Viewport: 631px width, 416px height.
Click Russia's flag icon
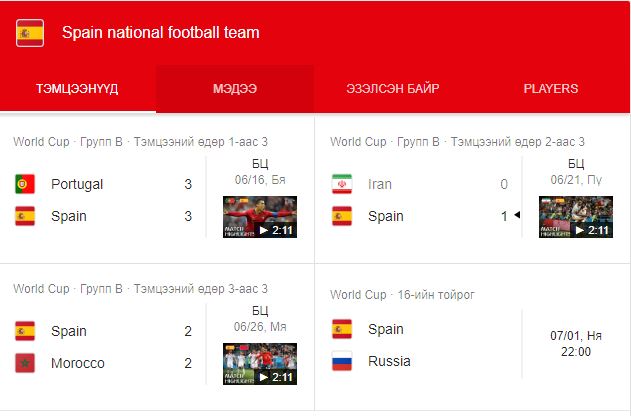(342, 361)
